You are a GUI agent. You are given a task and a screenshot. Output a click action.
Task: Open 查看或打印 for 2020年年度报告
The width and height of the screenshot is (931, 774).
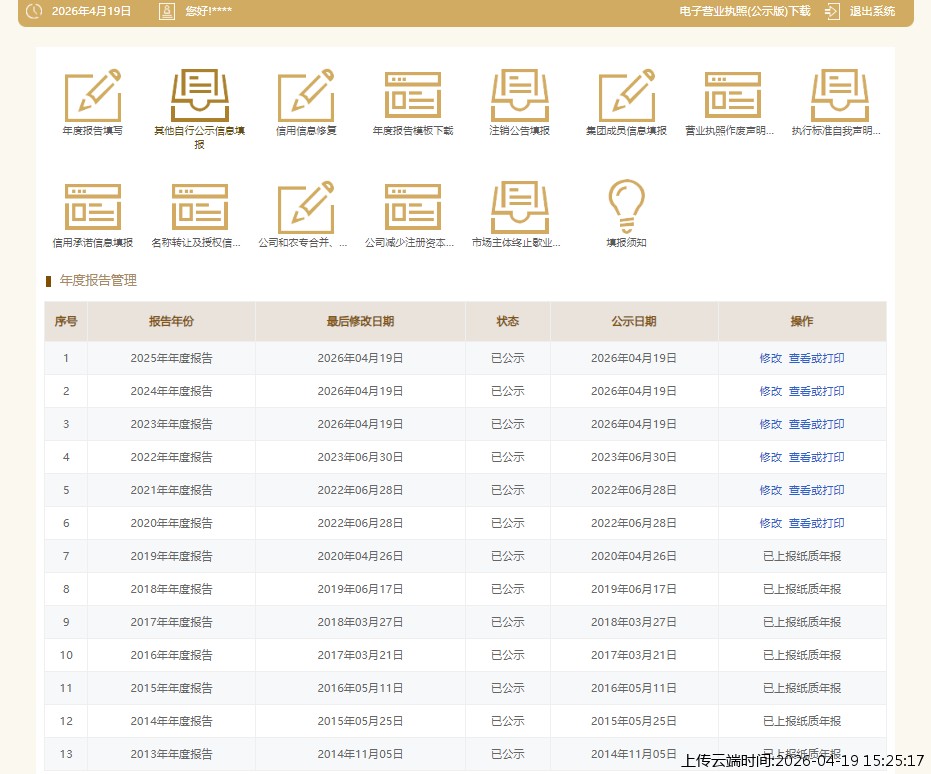click(x=816, y=523)
